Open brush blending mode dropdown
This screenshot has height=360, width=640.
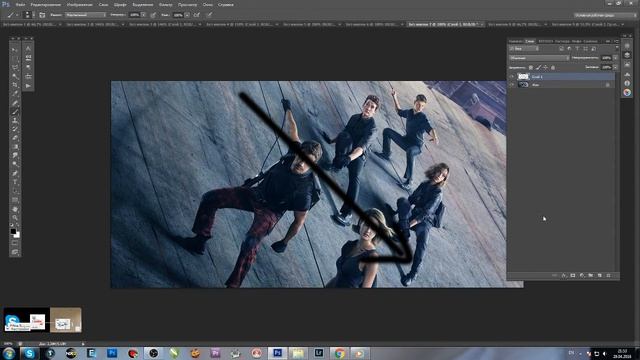(85, 15)
